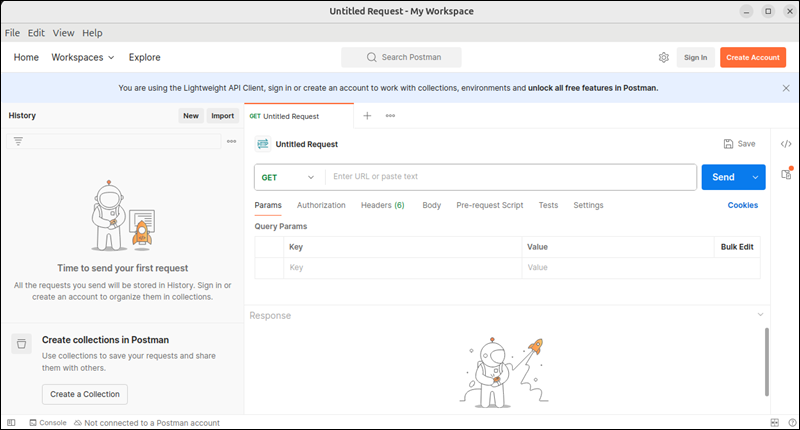Viewport: 800px width, 430px height.
Task: Click the response pane vertical scrollbar
Action: 766,362
